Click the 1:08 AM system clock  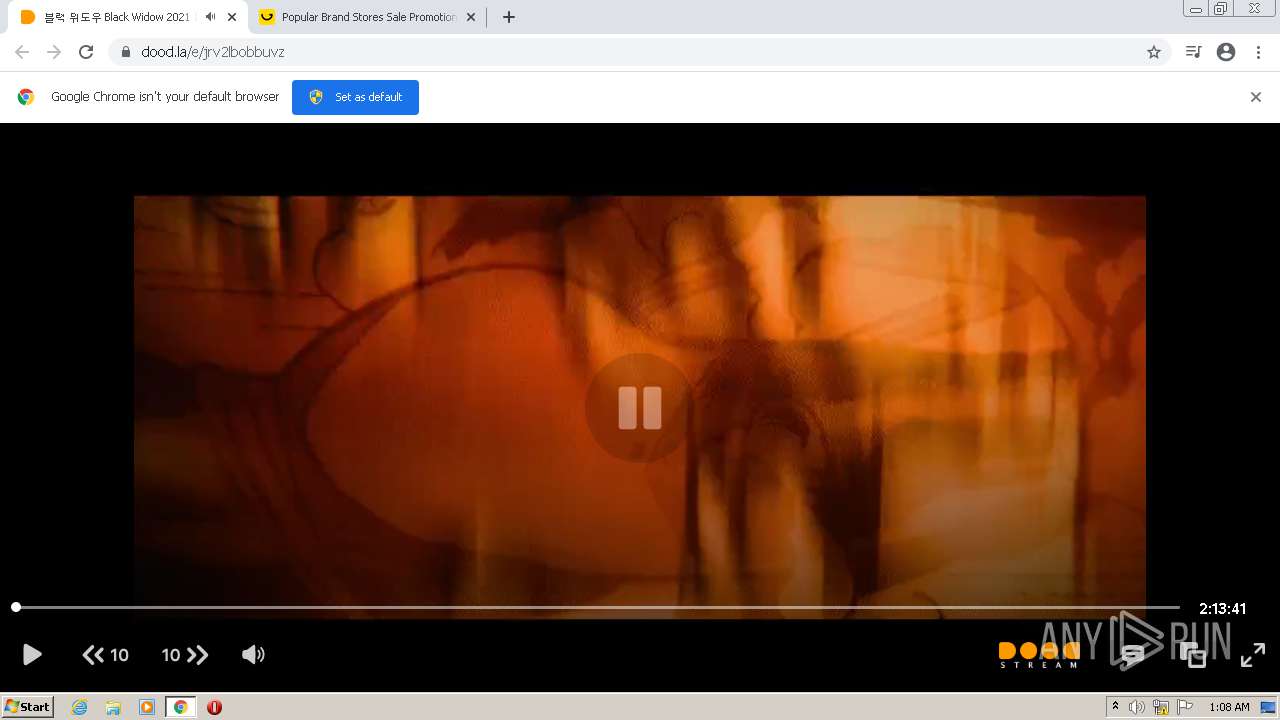(x=1229, y=707)
